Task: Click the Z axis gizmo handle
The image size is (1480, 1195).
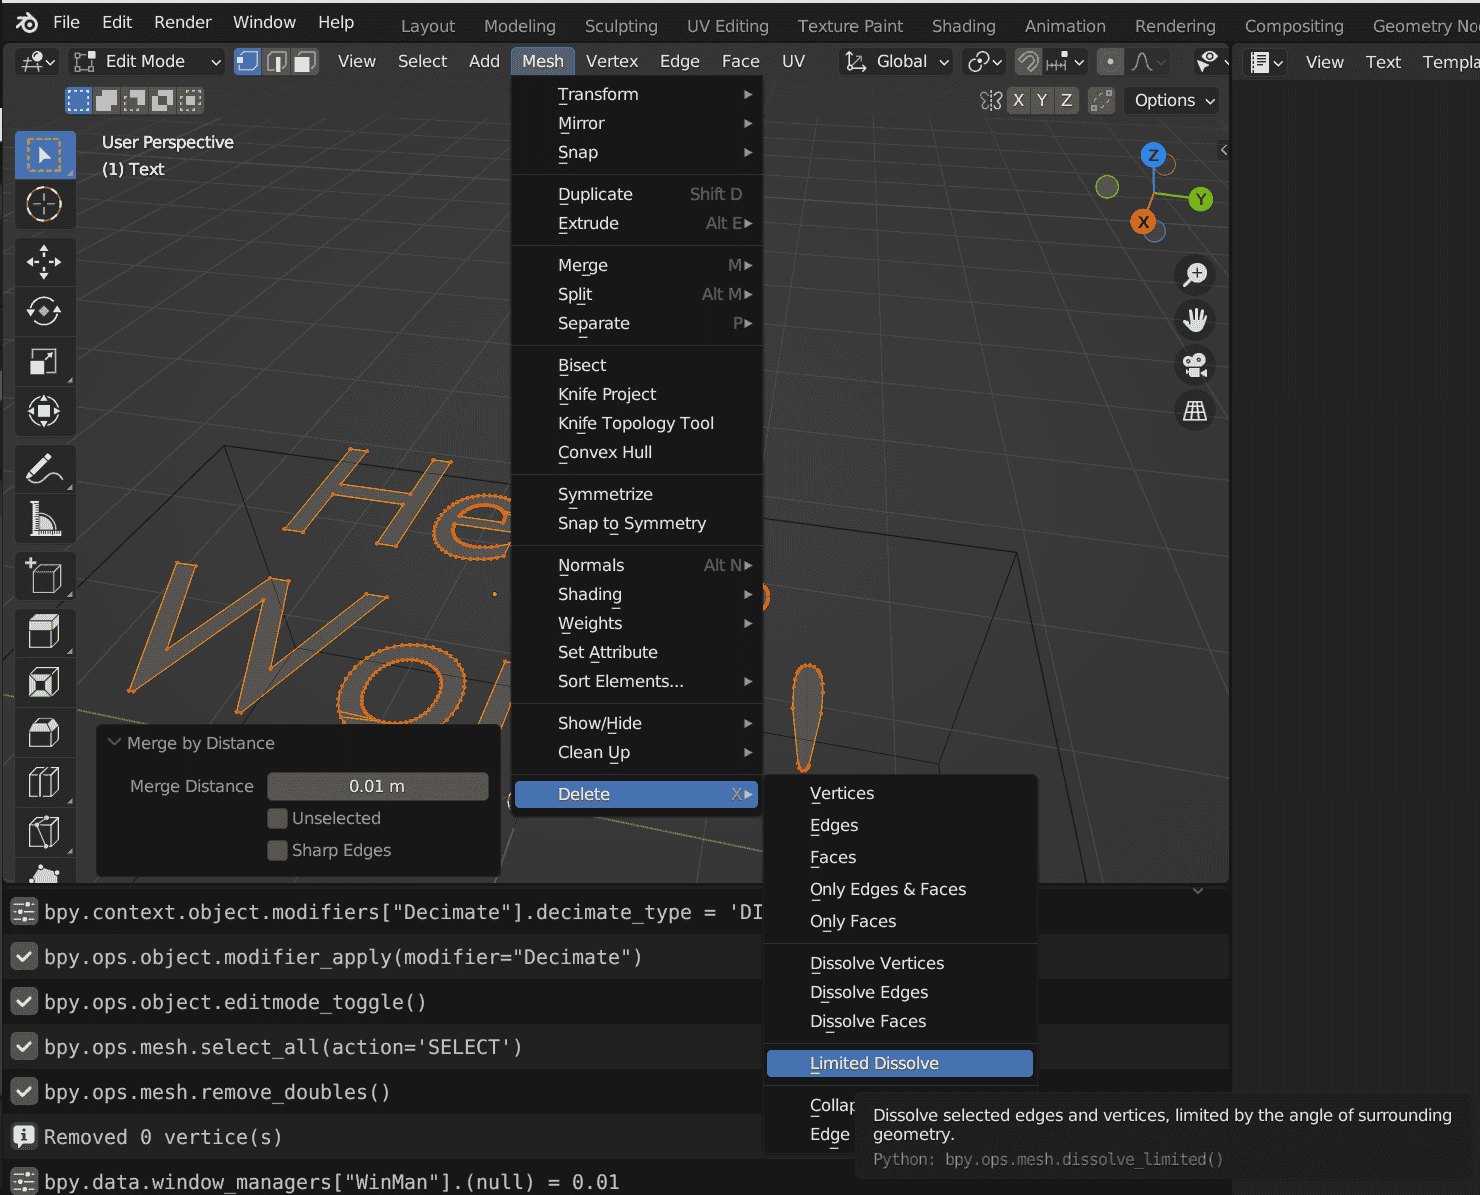Action: pos(1153,155)
